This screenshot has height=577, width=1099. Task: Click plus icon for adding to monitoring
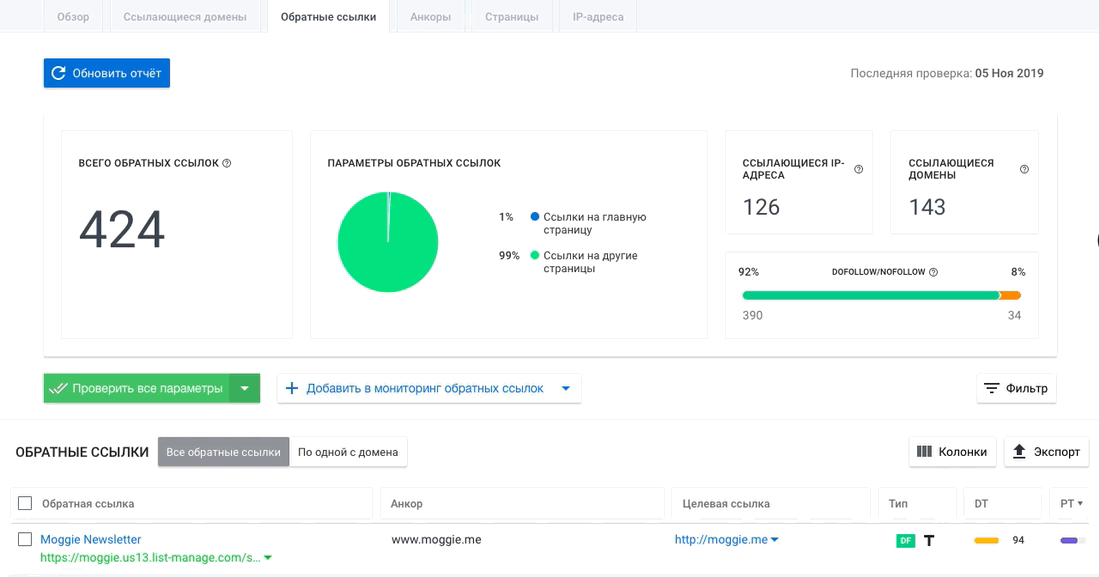292,388
